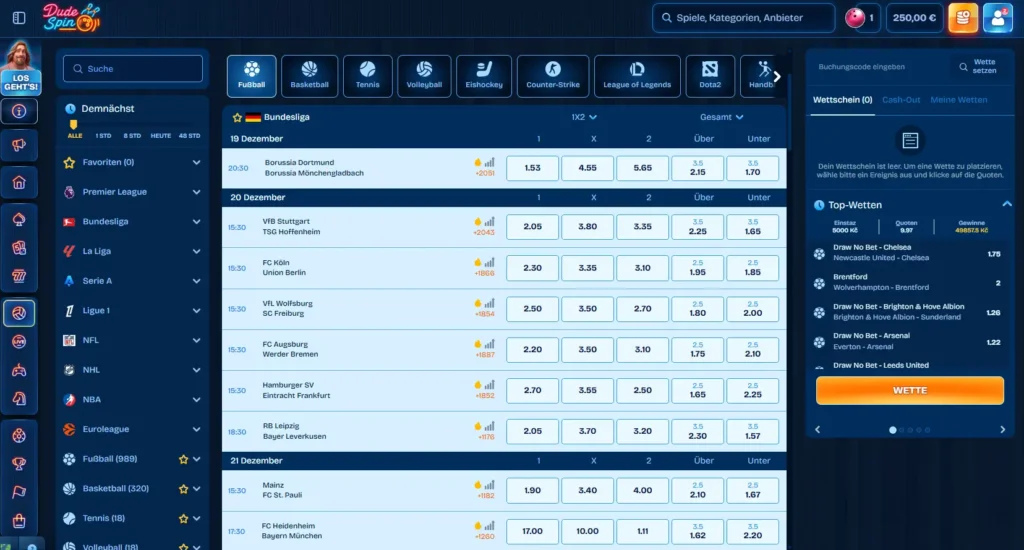Switch to the Cash-Out tab
1024x550 pixels.
[x=901, y=100]
